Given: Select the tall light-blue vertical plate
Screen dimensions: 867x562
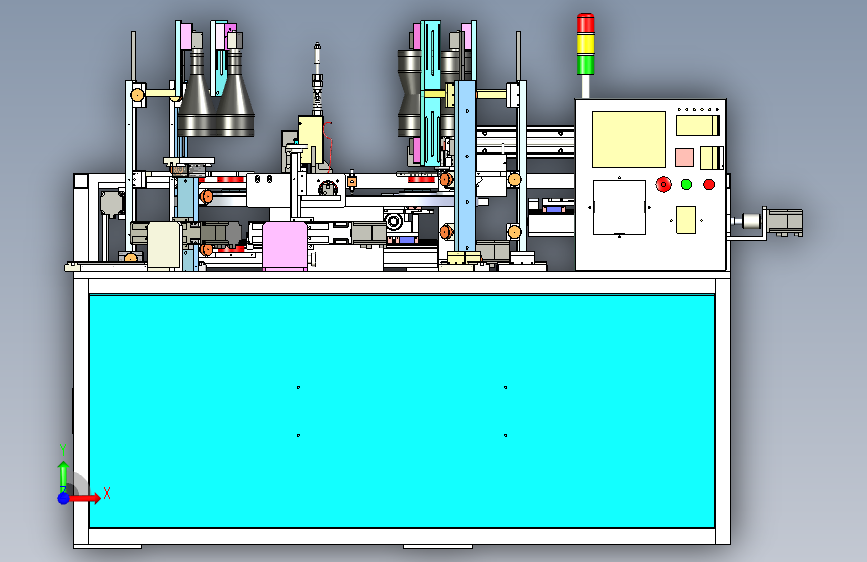Looking at the screenshot, I should pyautogui.click(x=465, y=166).
